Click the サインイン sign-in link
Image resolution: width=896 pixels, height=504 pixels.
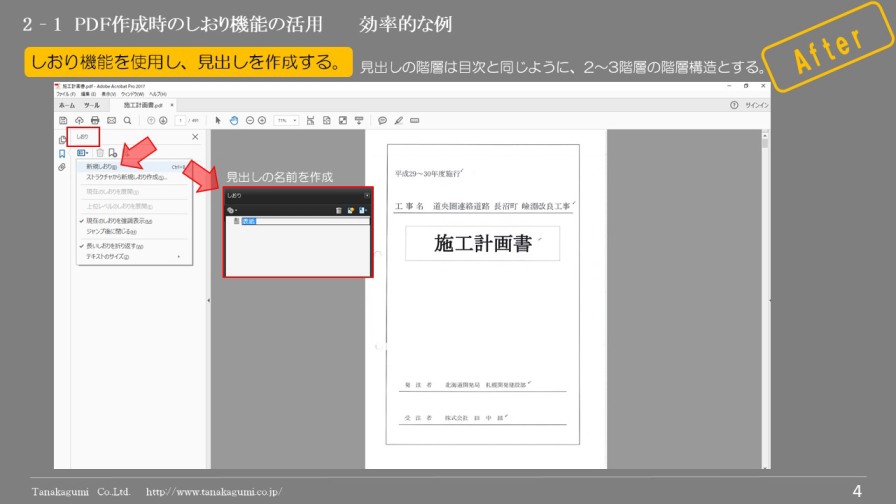(x=757, y=104)
